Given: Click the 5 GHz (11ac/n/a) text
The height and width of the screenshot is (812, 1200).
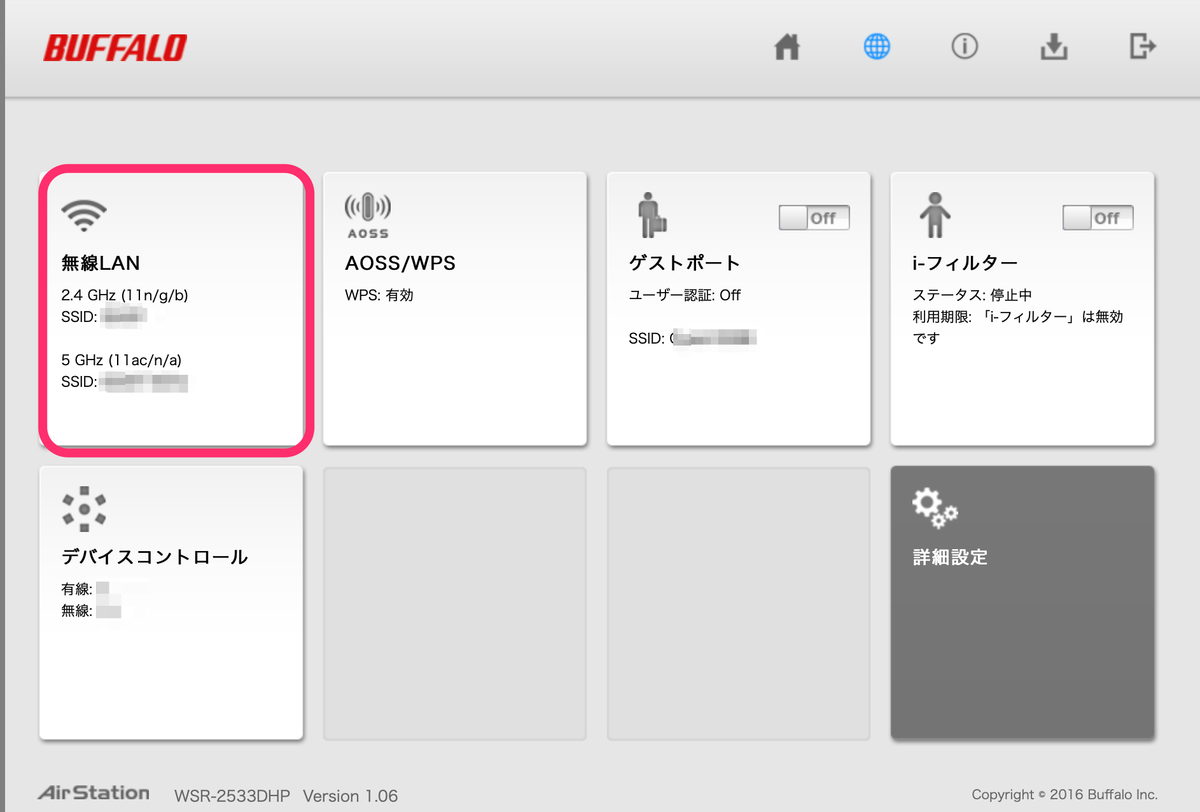Looking at the screenshot, I should click(x=121, y=360).
